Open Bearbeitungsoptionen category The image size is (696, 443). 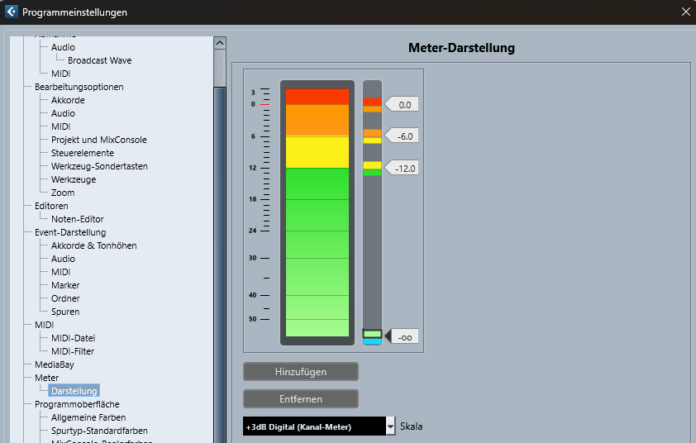pyautogui.click(x=79, y=87)
